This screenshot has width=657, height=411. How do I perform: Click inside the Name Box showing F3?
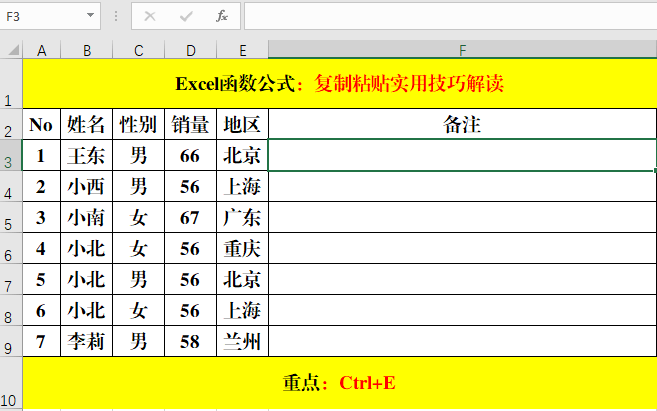tap(42, 16)
